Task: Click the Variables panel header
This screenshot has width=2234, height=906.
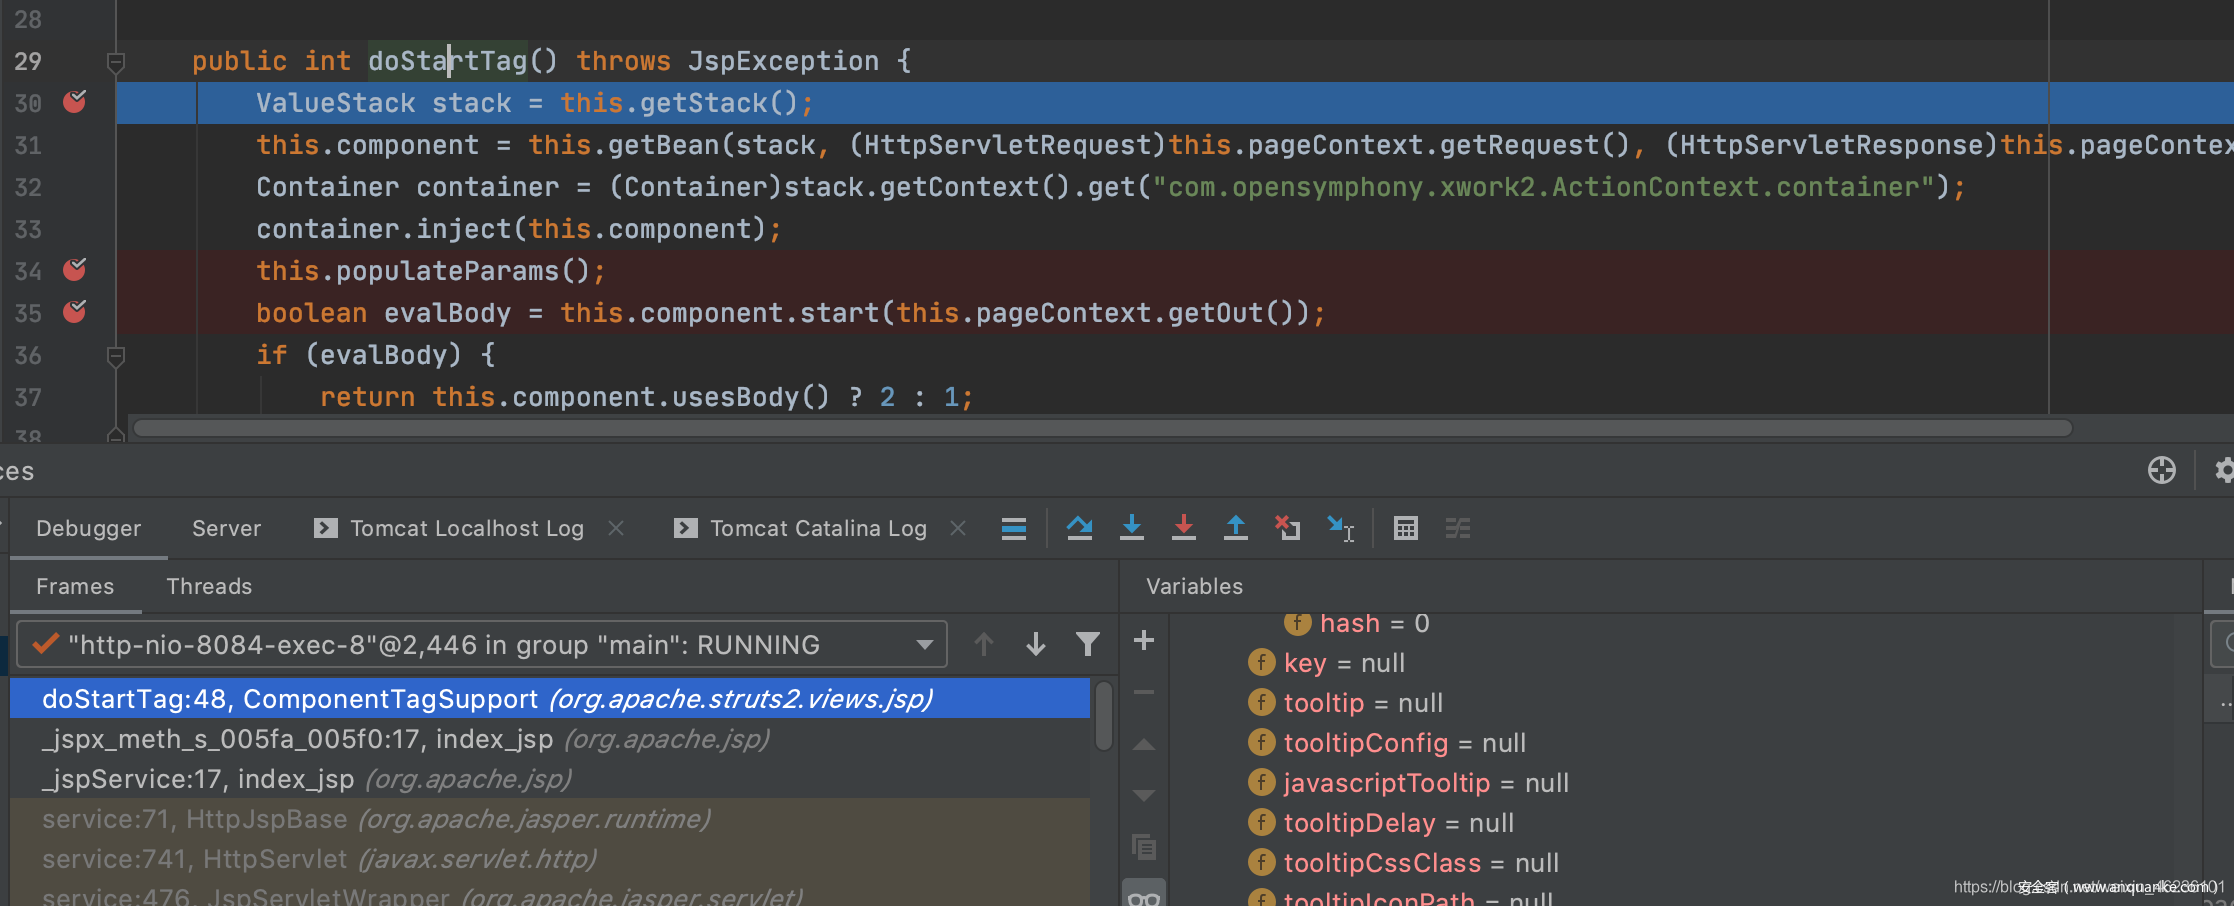Action: [1194, 586]
